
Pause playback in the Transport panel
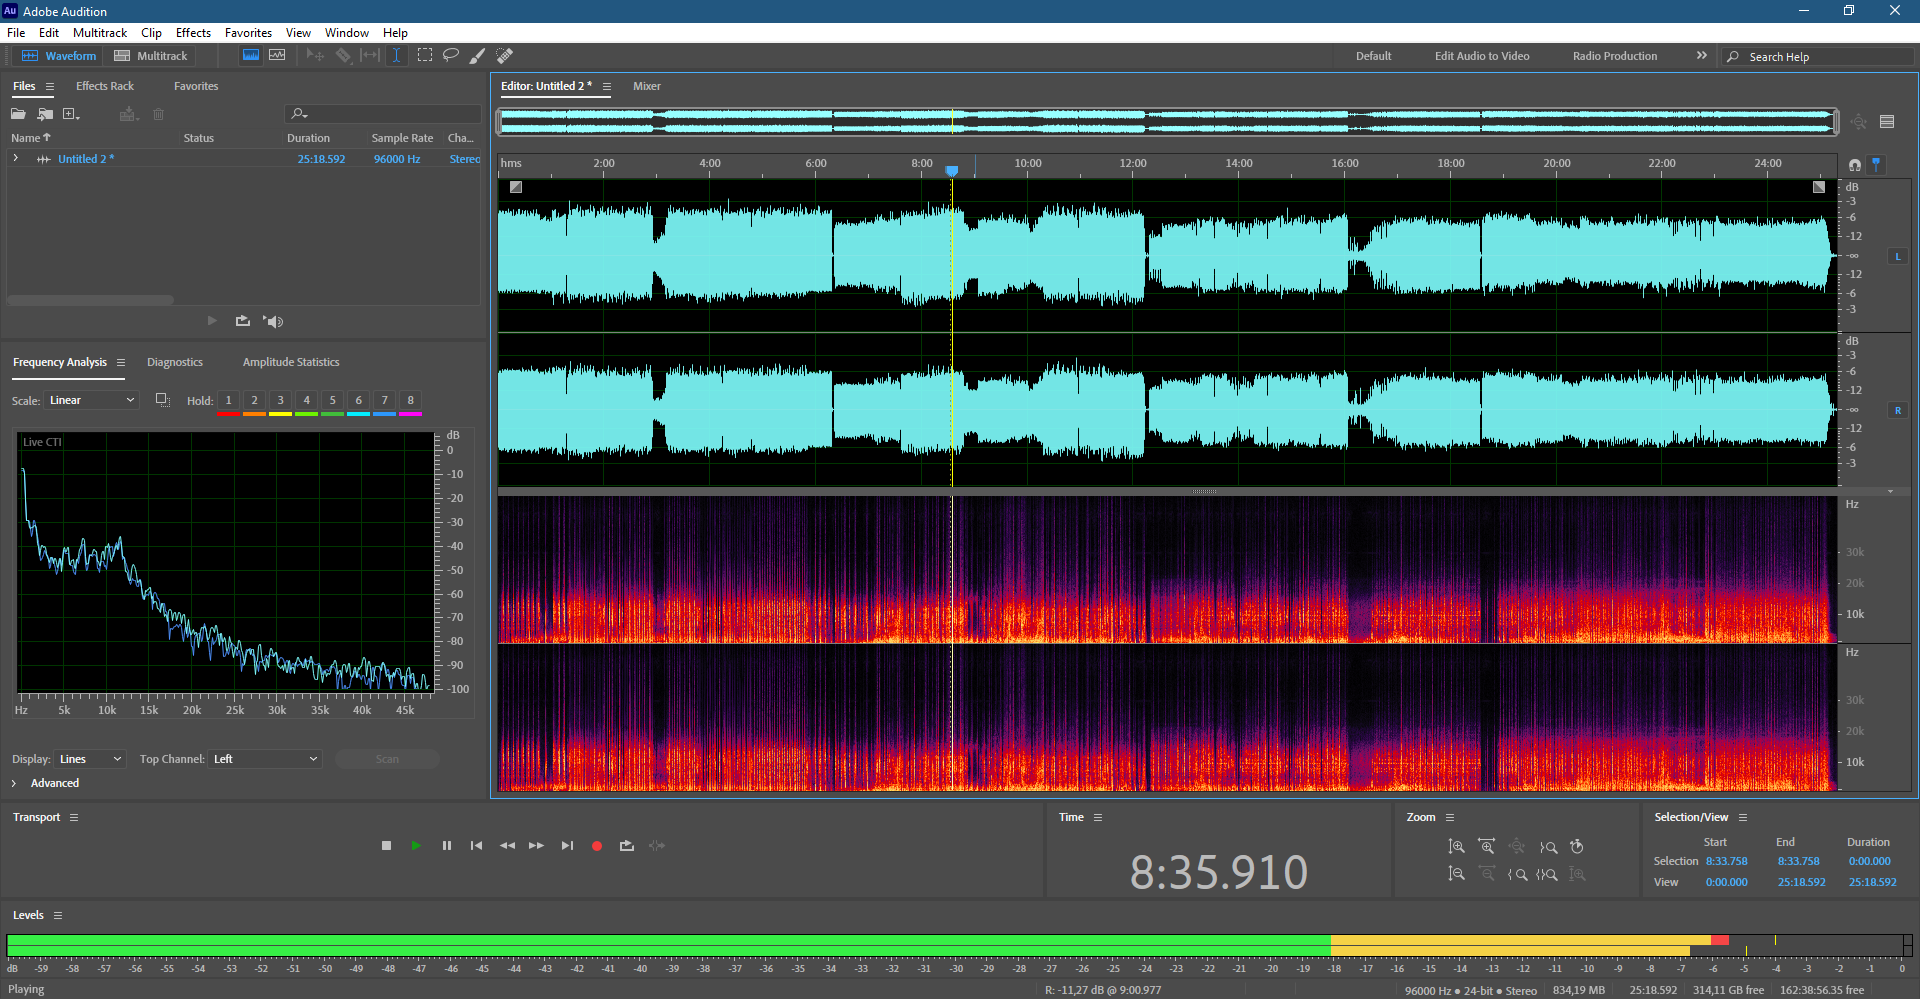coord(447,846)
